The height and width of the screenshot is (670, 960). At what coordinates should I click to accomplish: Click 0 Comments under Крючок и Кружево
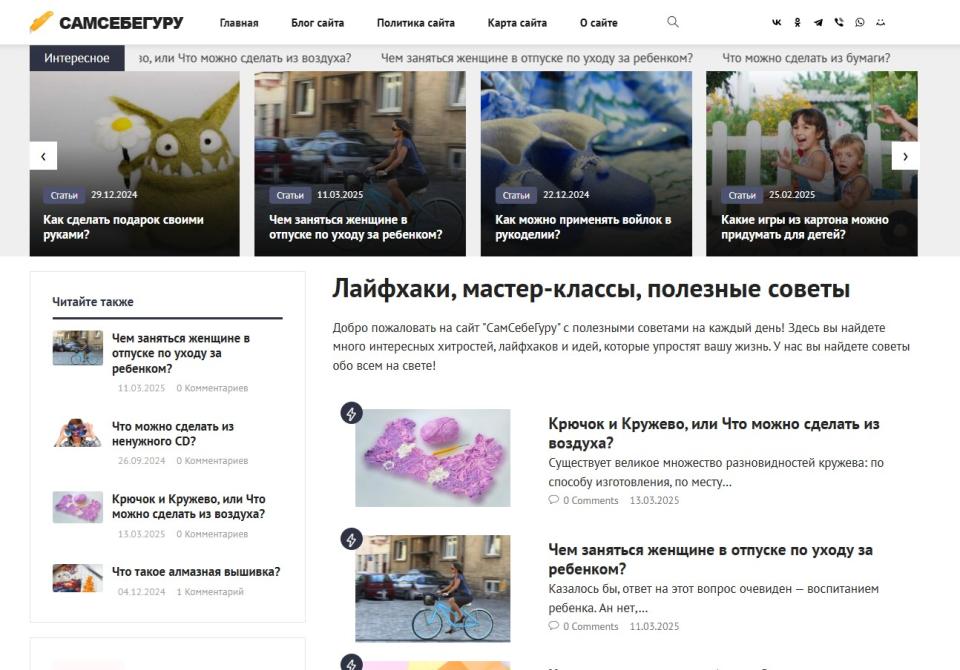590,500
